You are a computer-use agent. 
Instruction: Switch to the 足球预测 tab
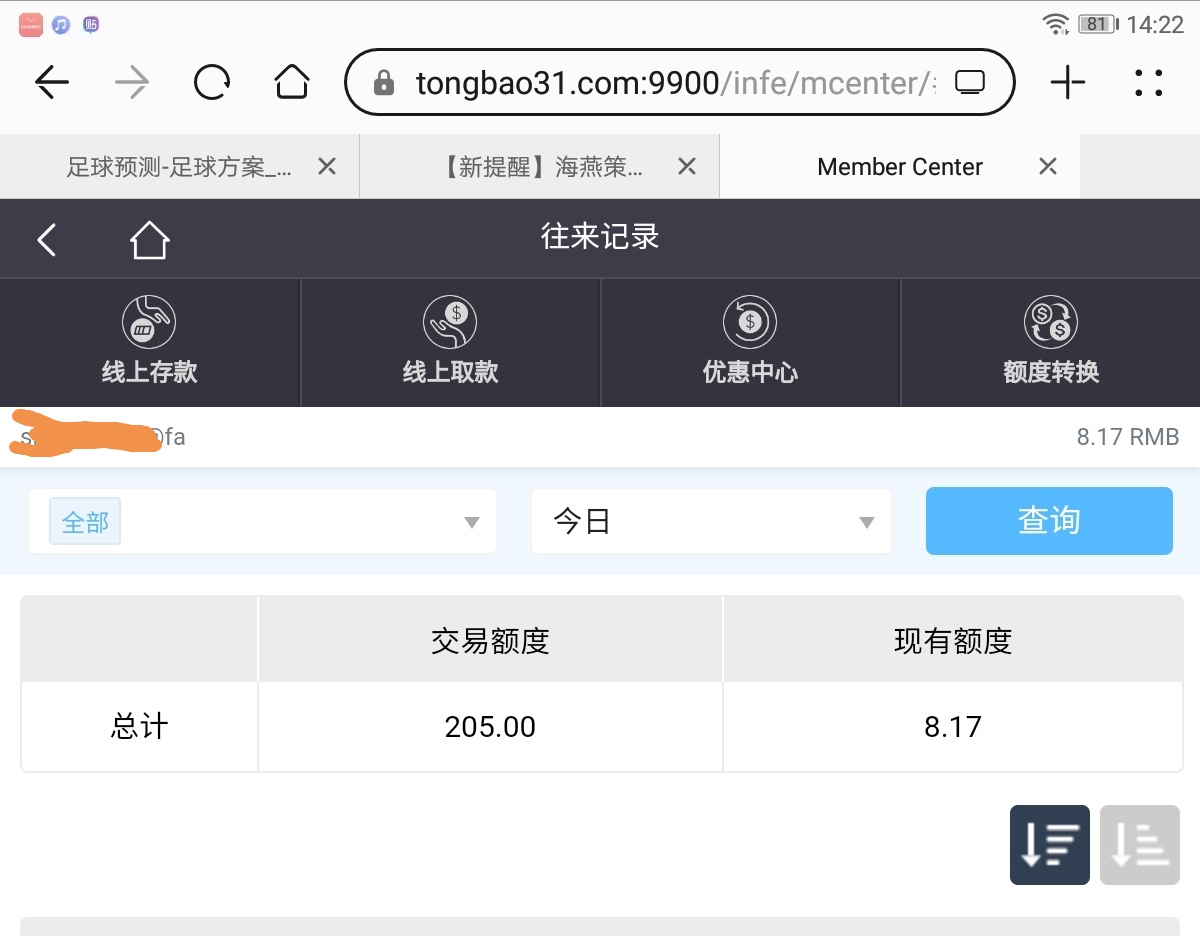(x=178, y=167)
